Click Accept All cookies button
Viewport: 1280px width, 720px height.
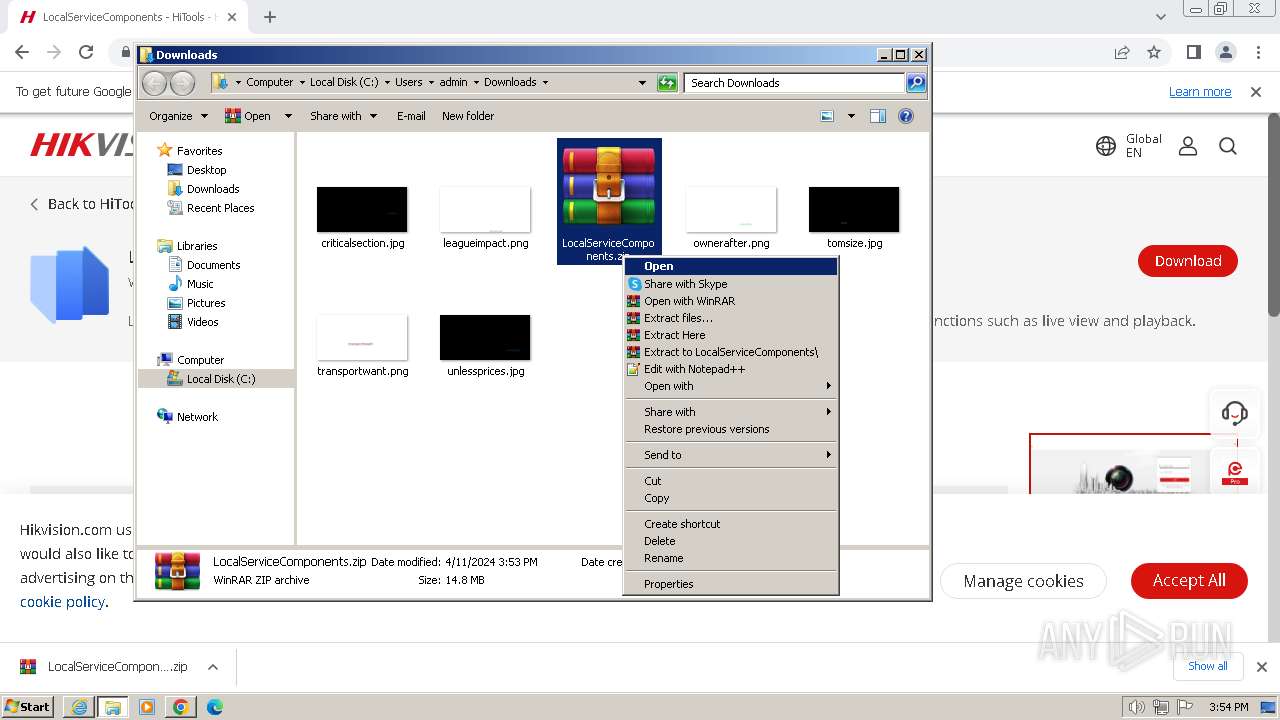coord(1189,580)
